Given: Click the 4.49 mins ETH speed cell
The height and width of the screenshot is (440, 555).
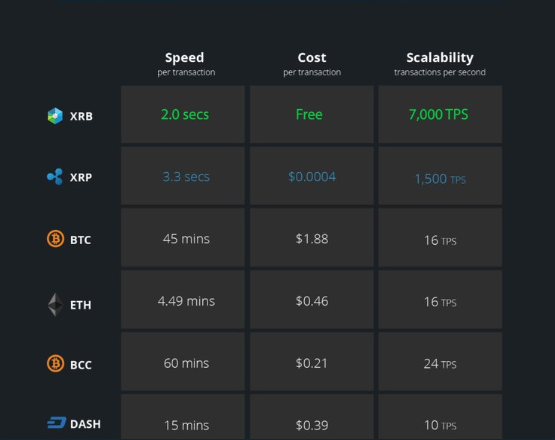Looking at the screenshot, I should 183,300.
